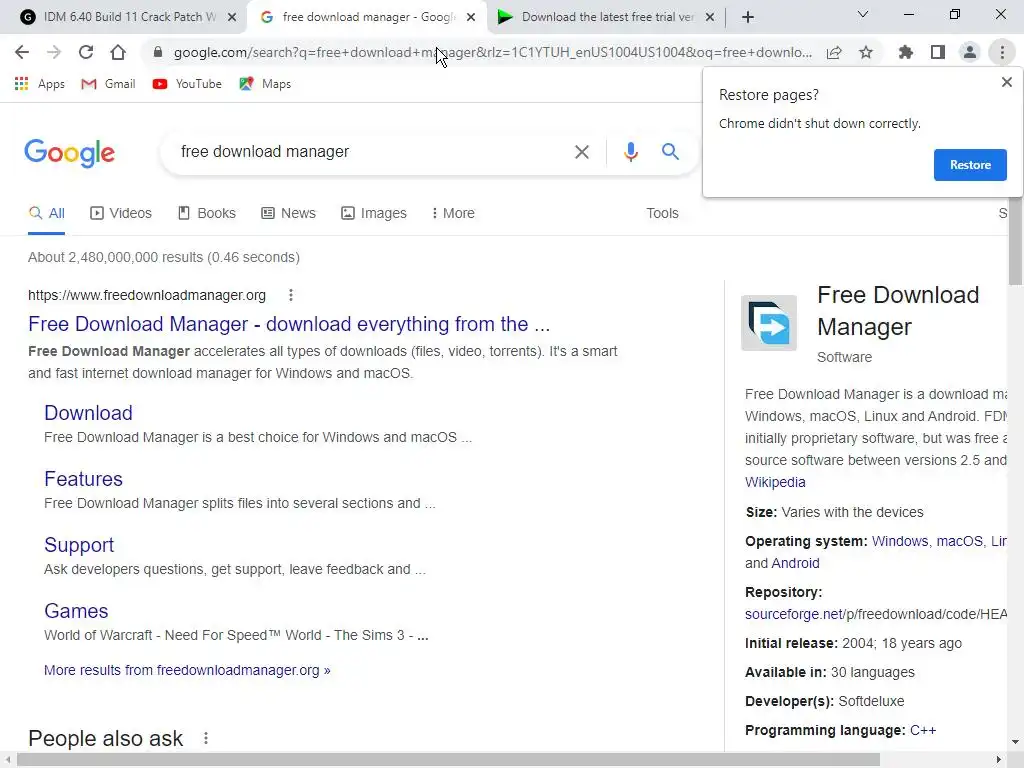Open the Android operating system link
This screenshot has width=1024, height=768.
pyautogui.click(x=795, y=564)
